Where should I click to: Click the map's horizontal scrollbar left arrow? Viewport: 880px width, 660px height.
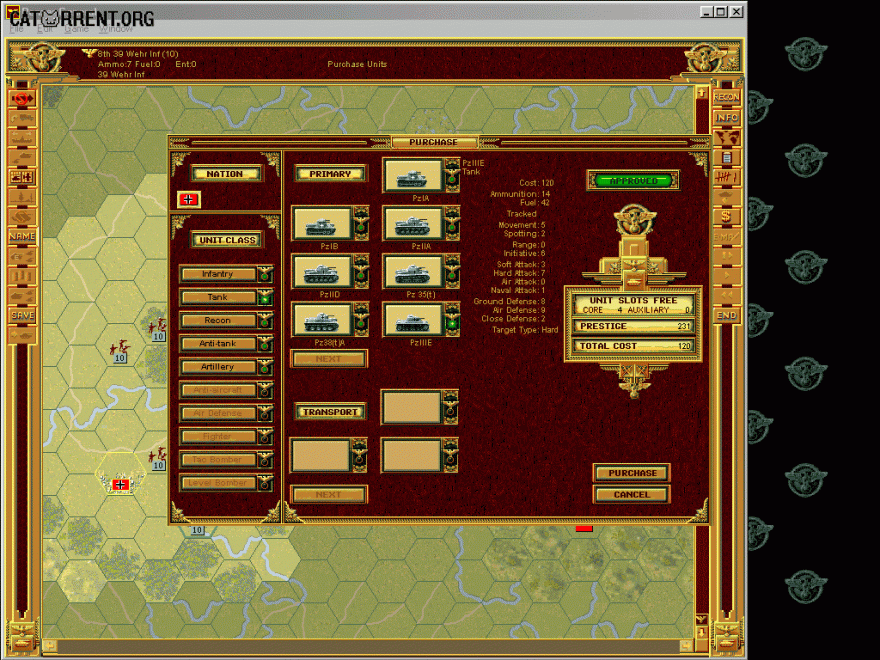49,646
